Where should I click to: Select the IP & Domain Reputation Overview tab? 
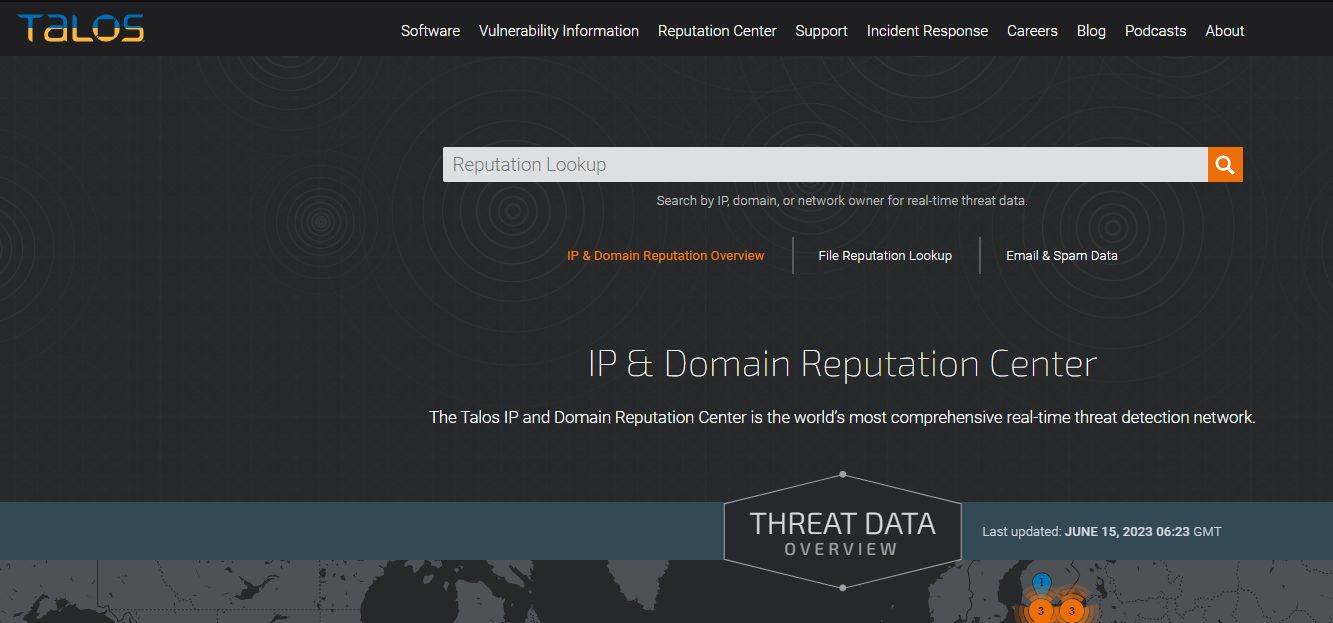(x=665, y=255)
